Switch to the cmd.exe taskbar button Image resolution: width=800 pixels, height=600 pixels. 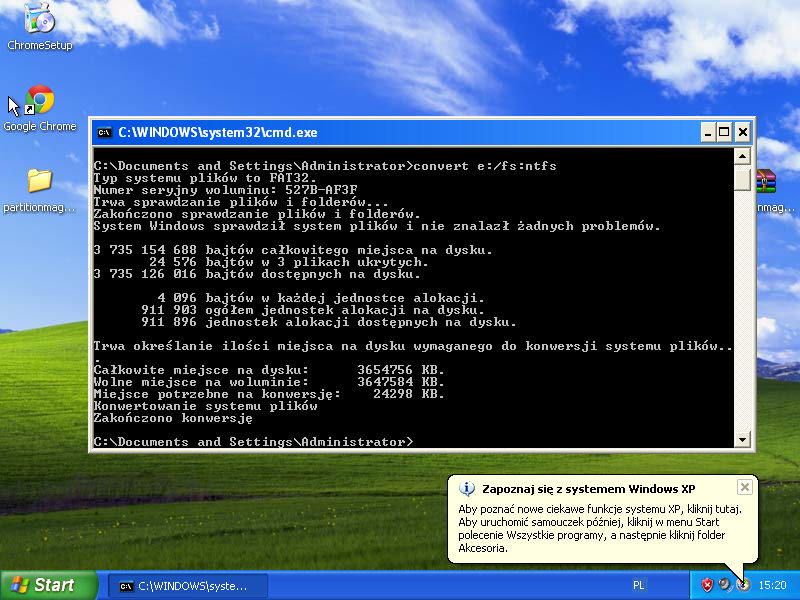click(x=190, y=585)
